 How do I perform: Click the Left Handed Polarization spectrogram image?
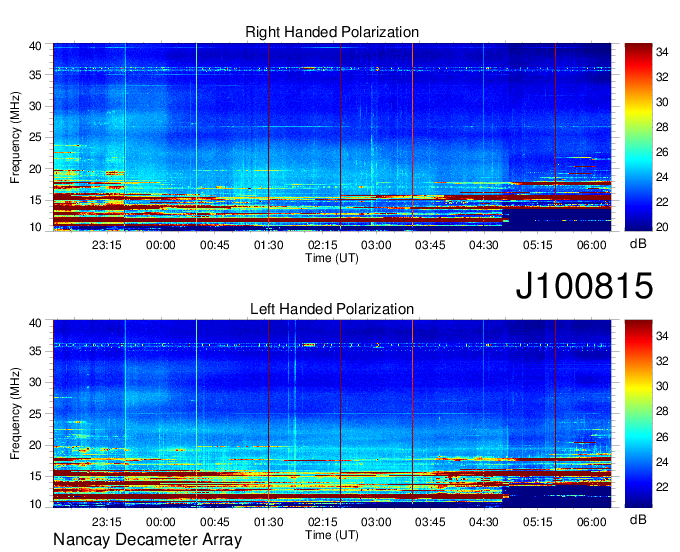tap(332, 414)
